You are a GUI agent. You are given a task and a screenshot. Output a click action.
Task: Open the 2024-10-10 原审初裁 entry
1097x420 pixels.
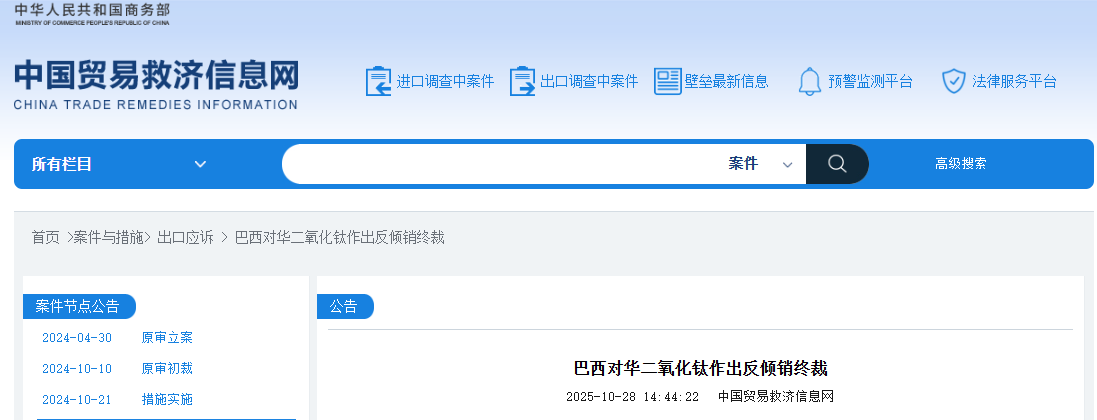tap(167, 369)
